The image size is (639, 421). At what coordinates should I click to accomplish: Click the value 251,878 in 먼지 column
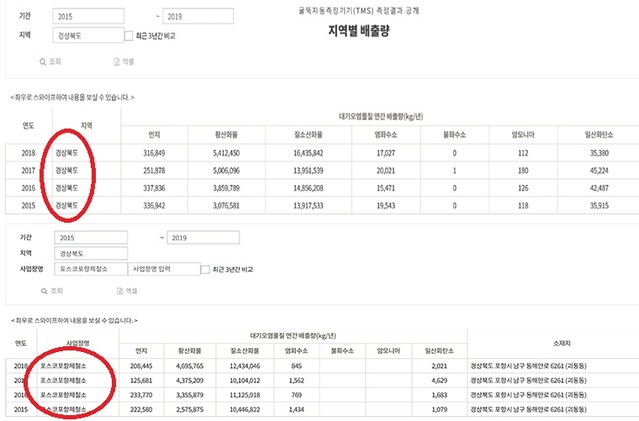[154, 170]
